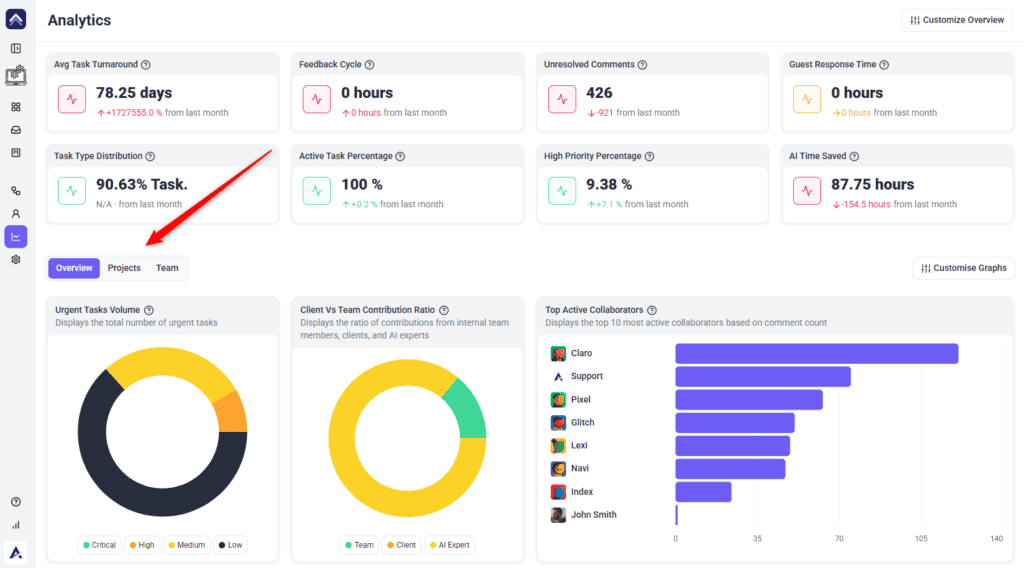Show info for Avg Task Turnaround
The image size is (1024, 568).
pos(146,65)
